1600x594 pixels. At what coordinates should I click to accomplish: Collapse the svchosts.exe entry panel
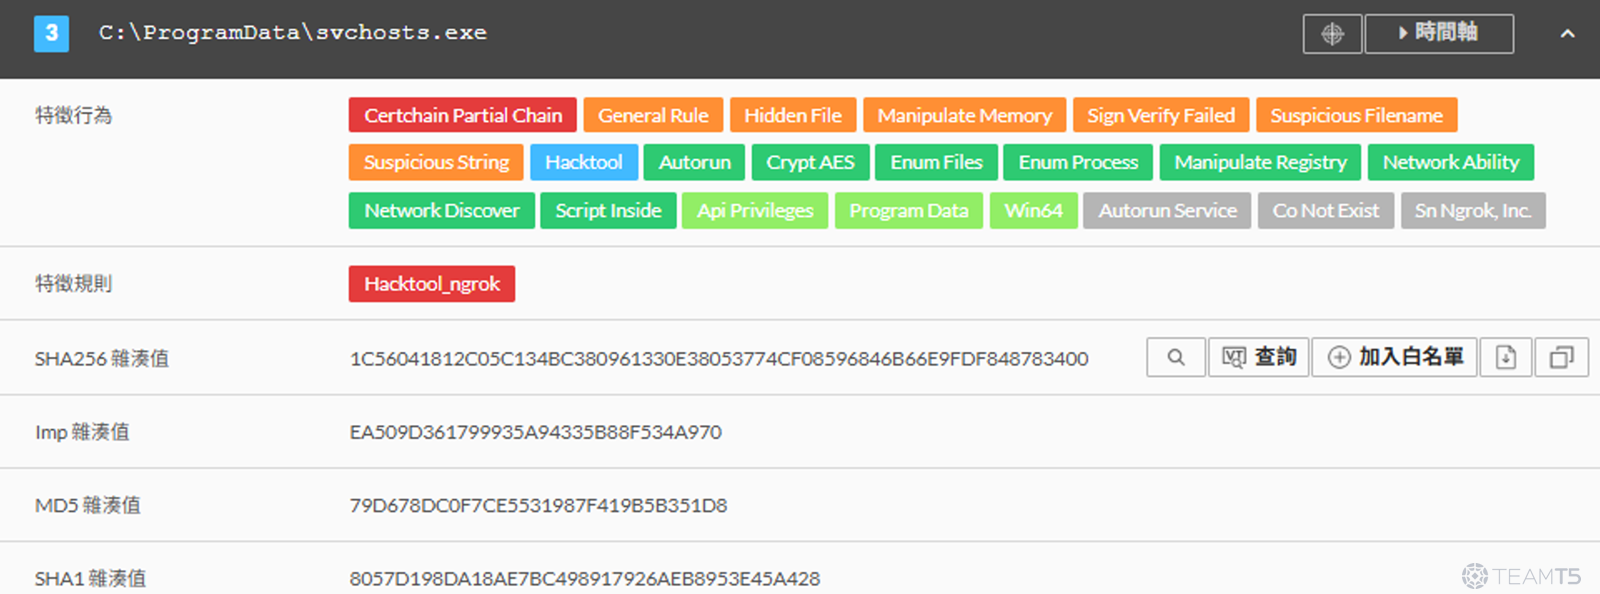(x=1567, y=34)
